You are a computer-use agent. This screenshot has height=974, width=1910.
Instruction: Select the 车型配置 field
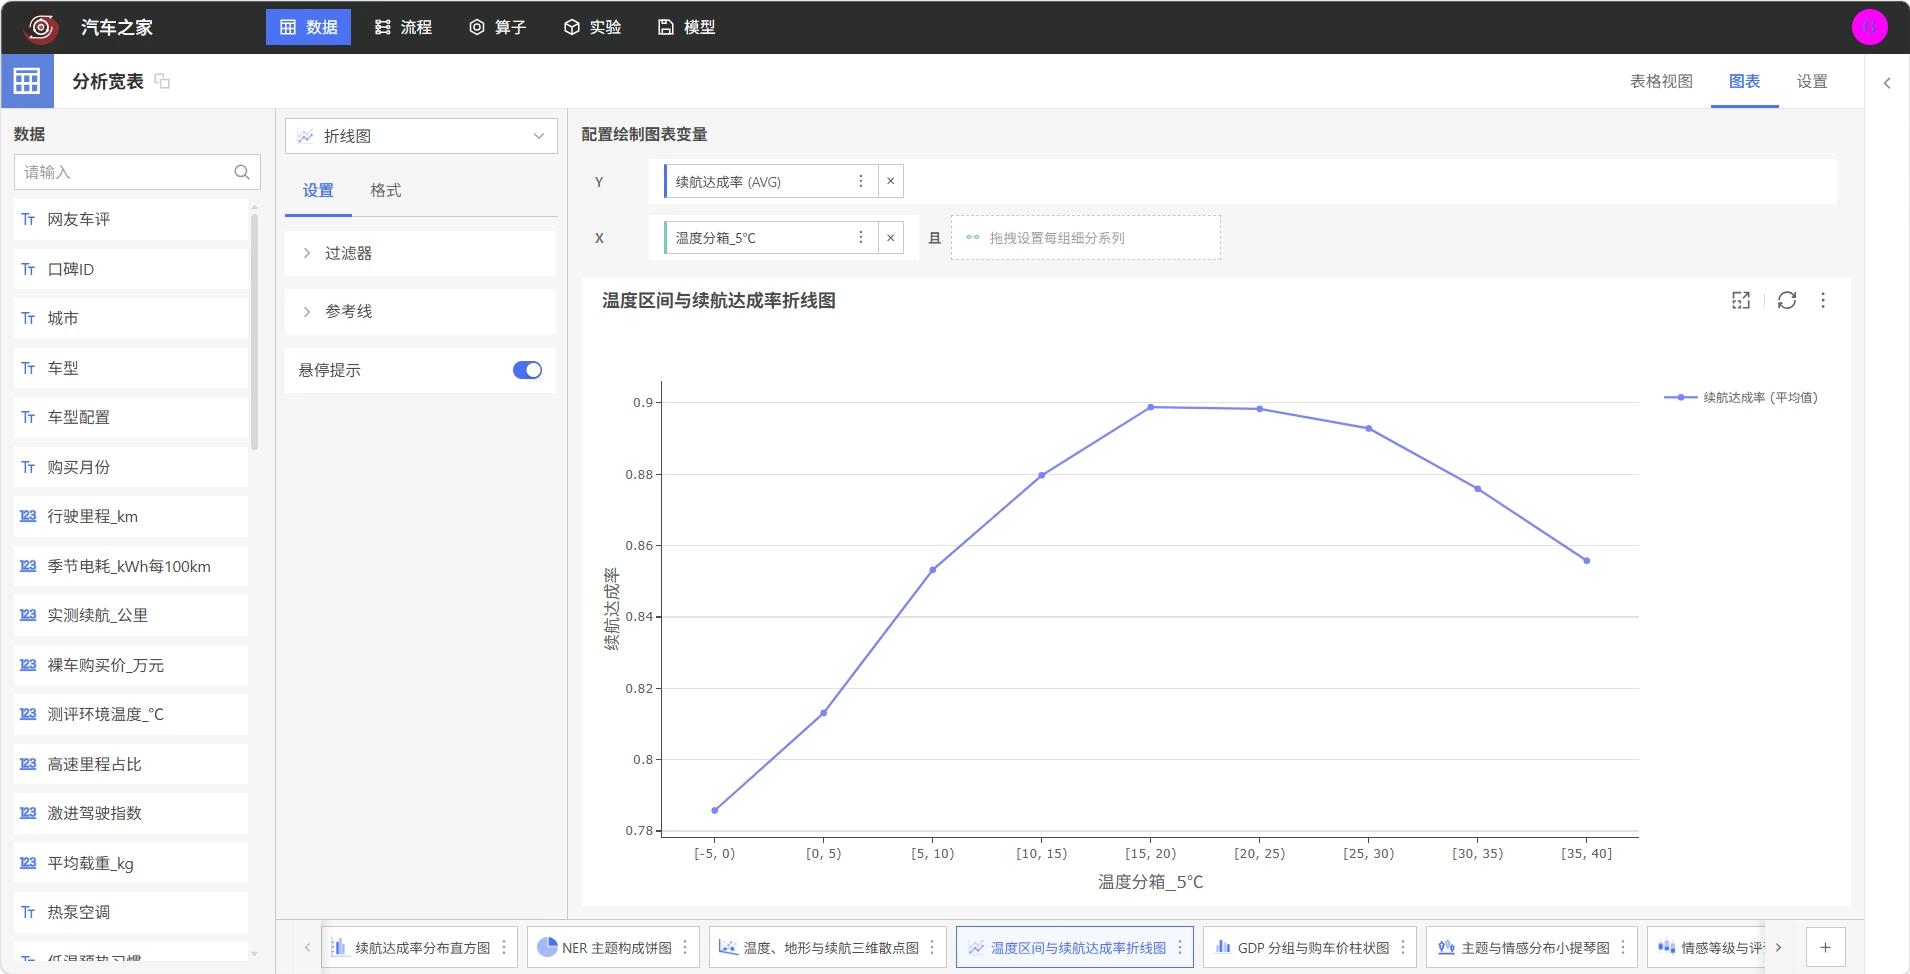131,417
